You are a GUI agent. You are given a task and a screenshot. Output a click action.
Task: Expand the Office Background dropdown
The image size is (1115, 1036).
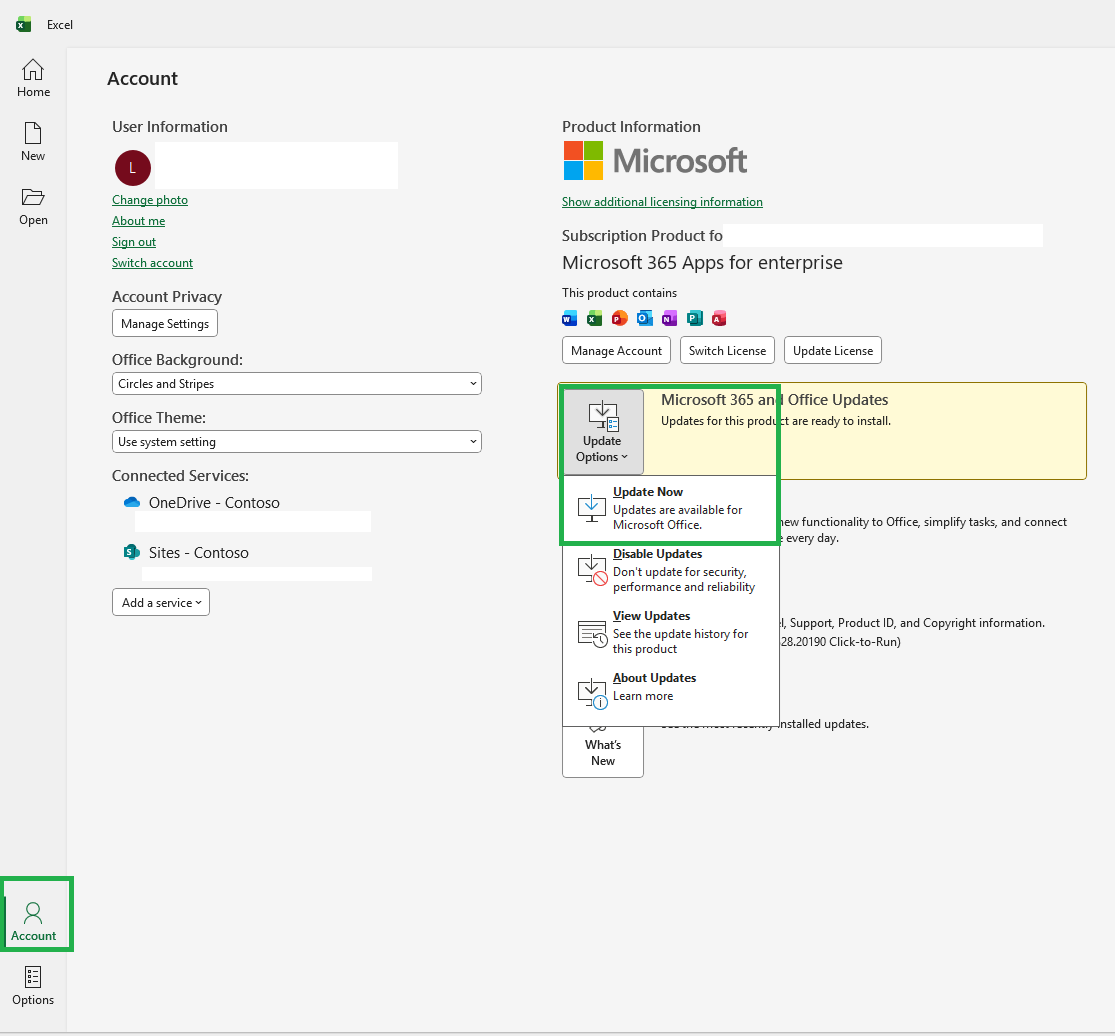297,384
